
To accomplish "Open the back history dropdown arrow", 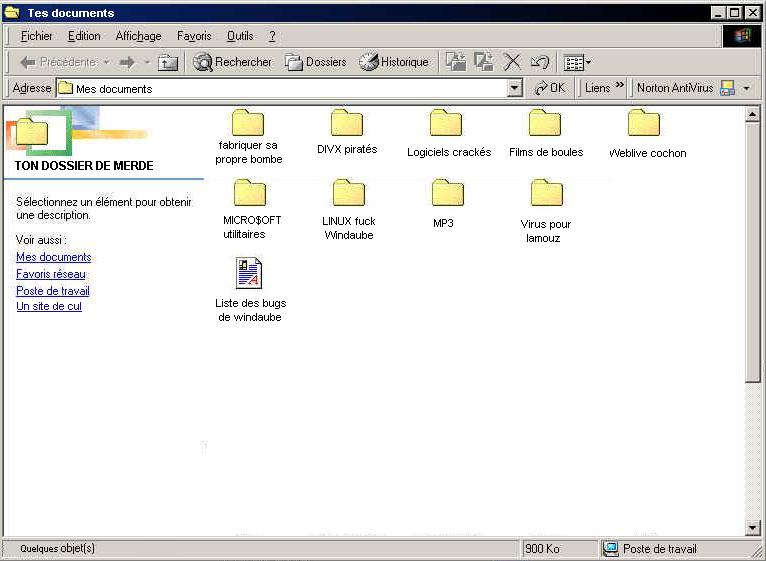I will 106,62.
